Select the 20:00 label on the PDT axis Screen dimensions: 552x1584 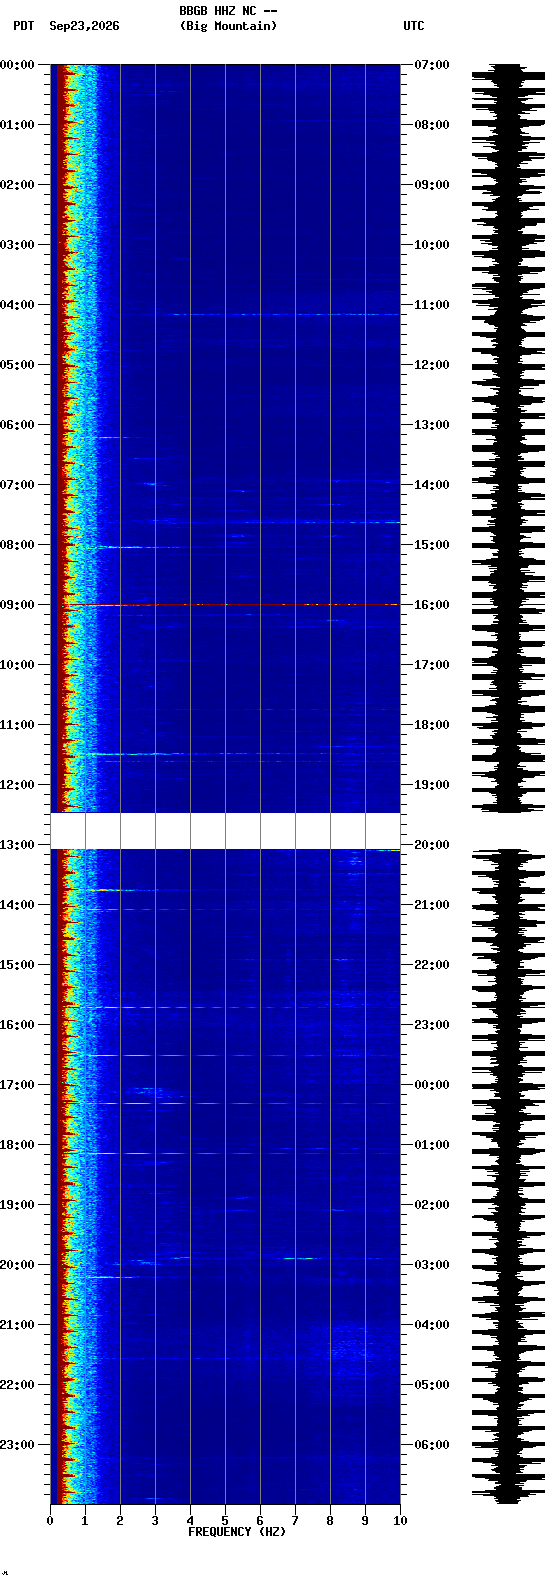[x=18, y=1265]
